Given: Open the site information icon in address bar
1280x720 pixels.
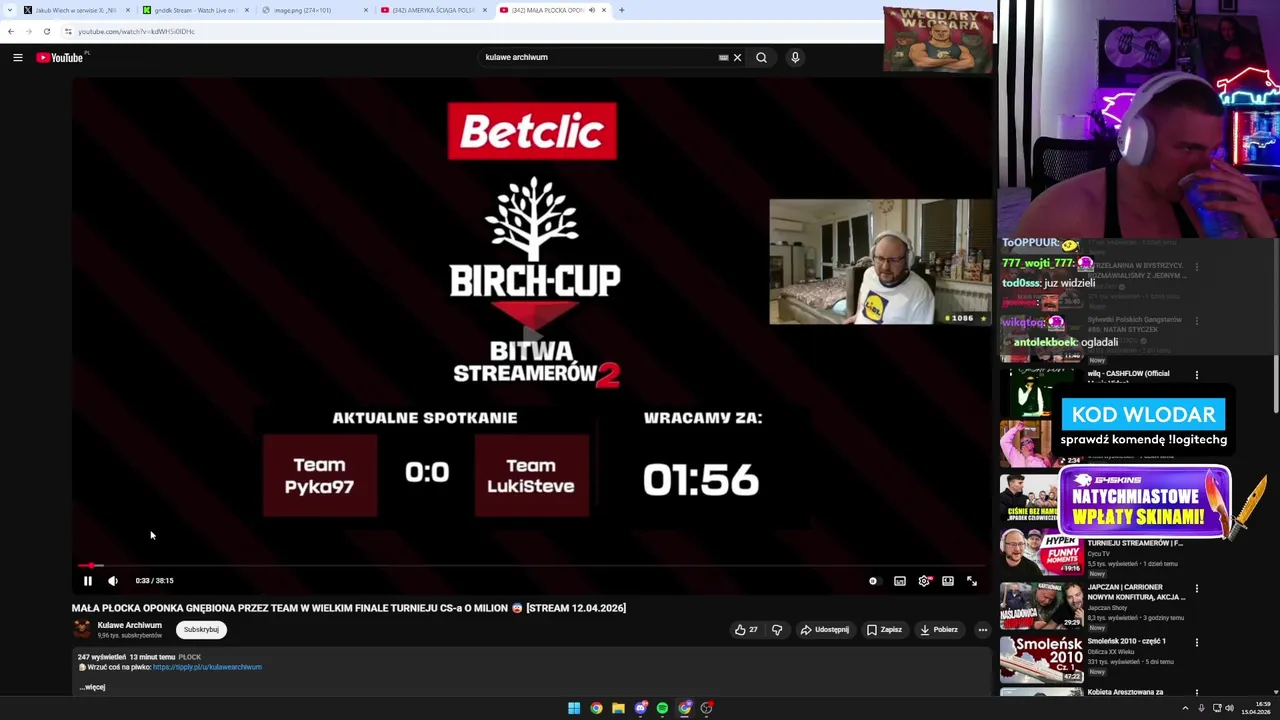Looking at the screenshot, I should point(68,31).
